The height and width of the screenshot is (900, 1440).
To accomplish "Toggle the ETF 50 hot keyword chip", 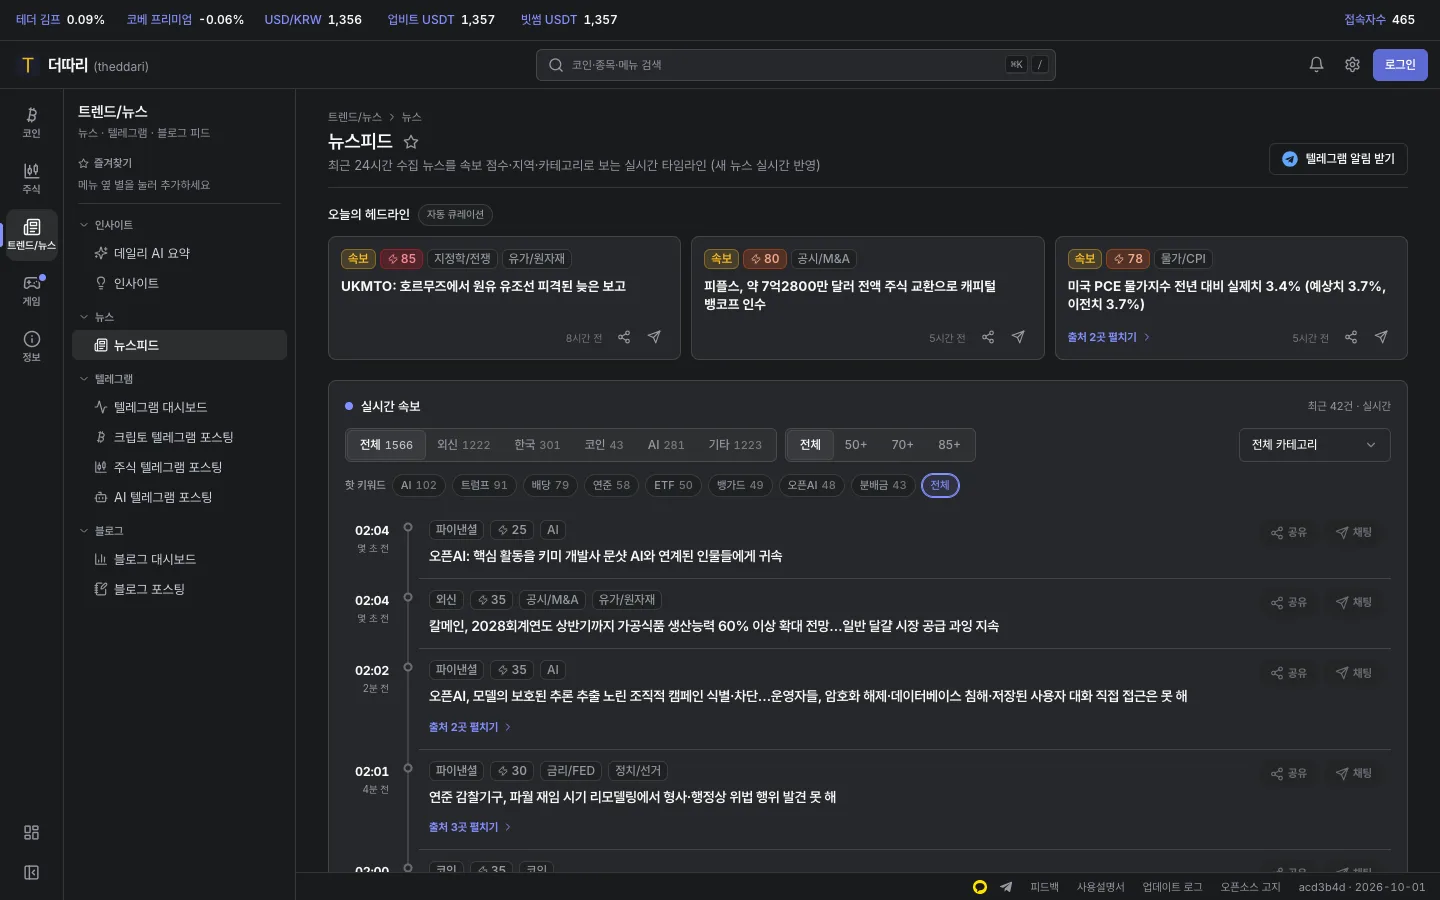I will [x=673, y=485].
